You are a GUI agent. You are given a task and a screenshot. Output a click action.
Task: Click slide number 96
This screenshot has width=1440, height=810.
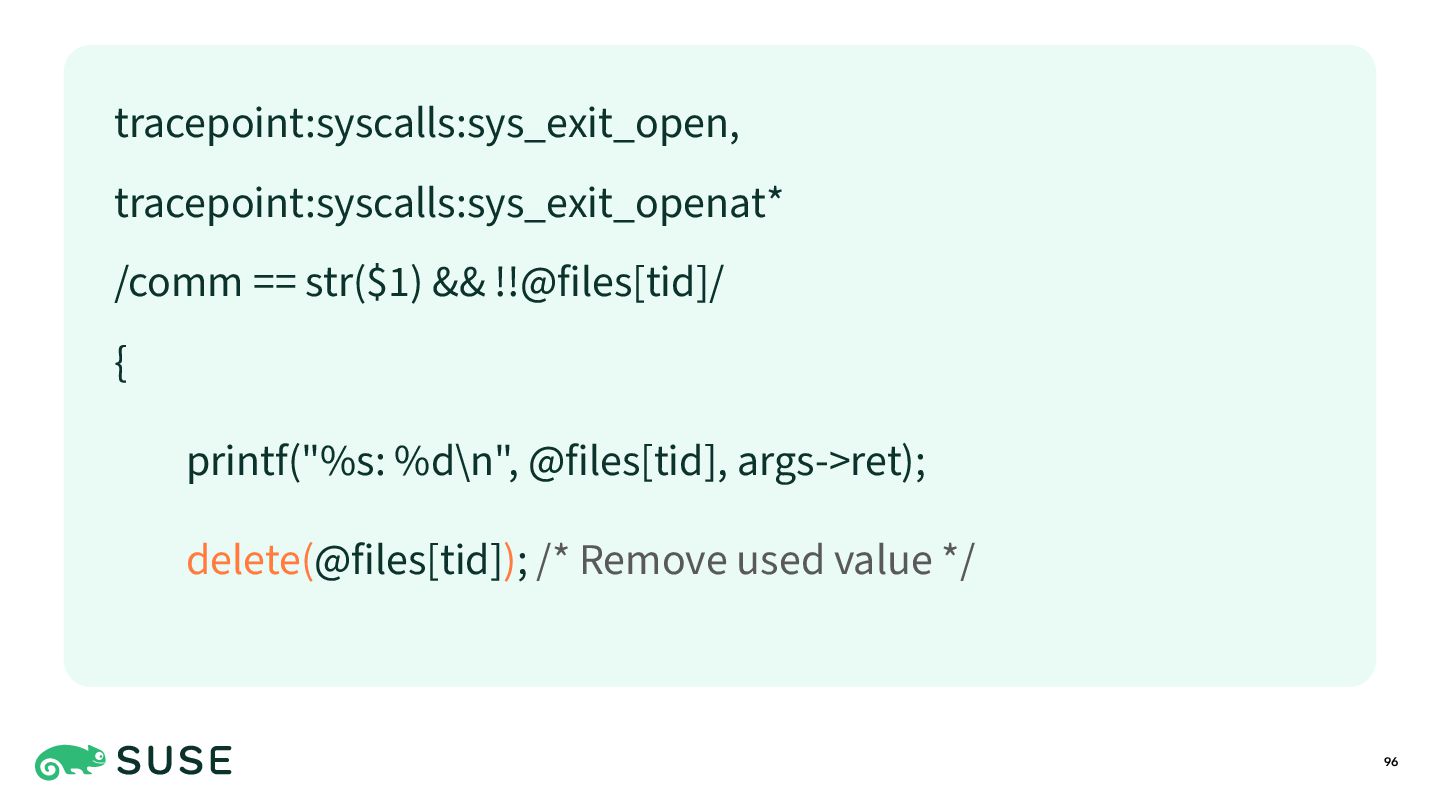(x=1391, y=762)
